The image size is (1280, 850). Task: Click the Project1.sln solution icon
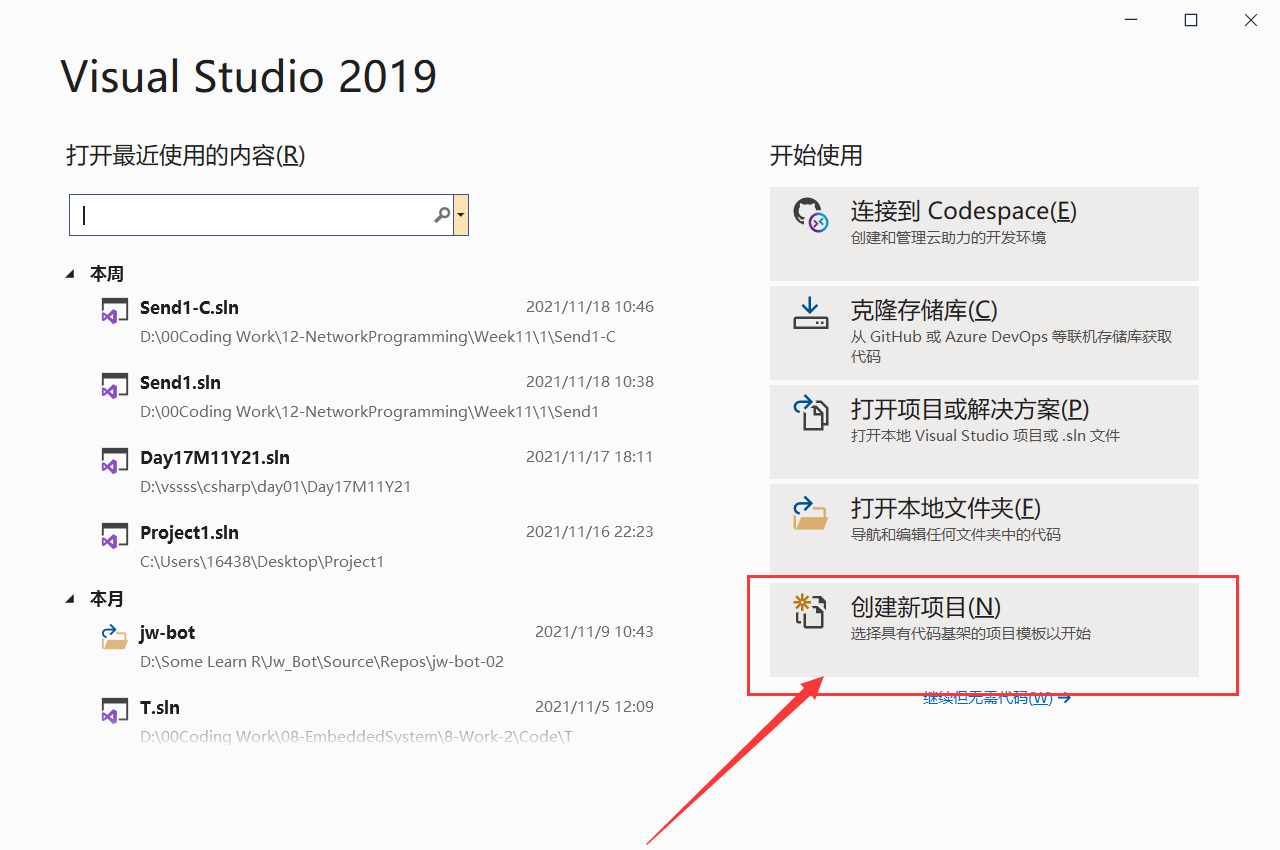click(x=114, y=534)
